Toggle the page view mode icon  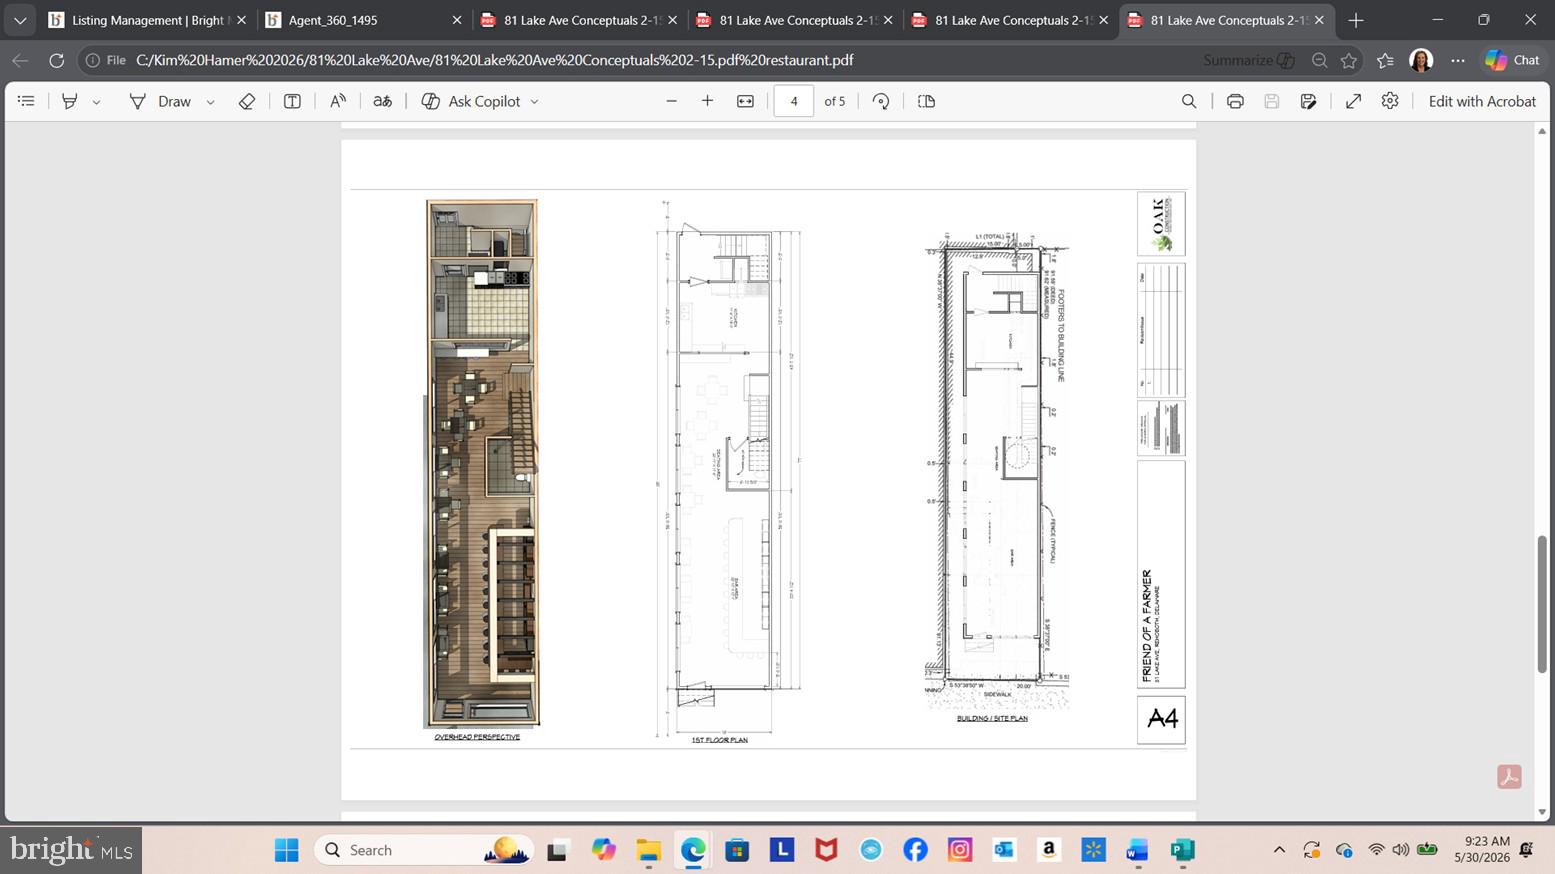click(x=926, y=101)
